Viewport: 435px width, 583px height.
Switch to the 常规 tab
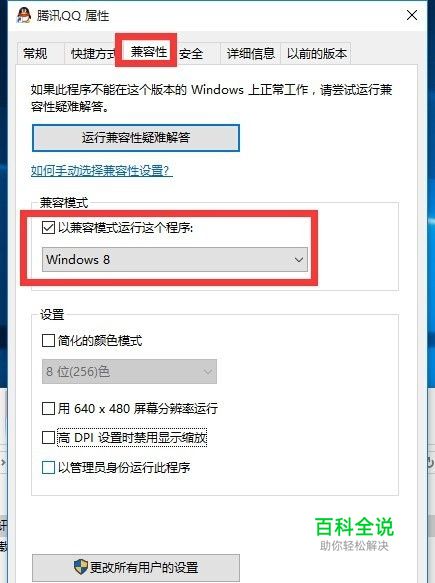pyautogui.click(x=35, y=54)
